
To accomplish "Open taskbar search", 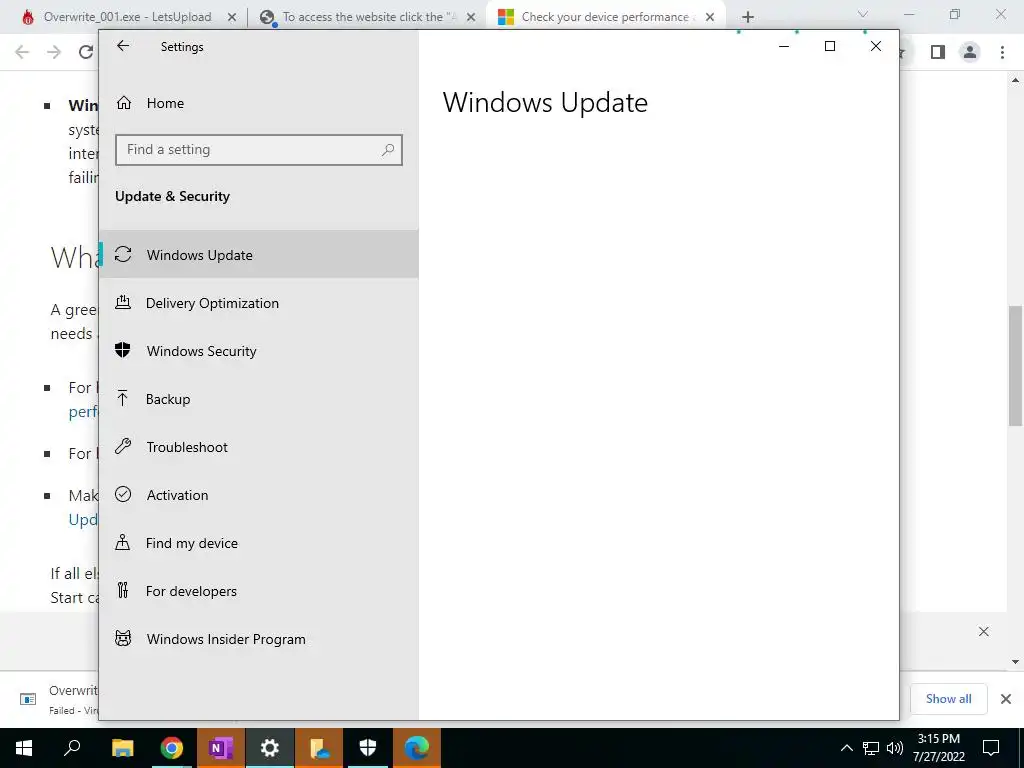I will tap(72, 748).
